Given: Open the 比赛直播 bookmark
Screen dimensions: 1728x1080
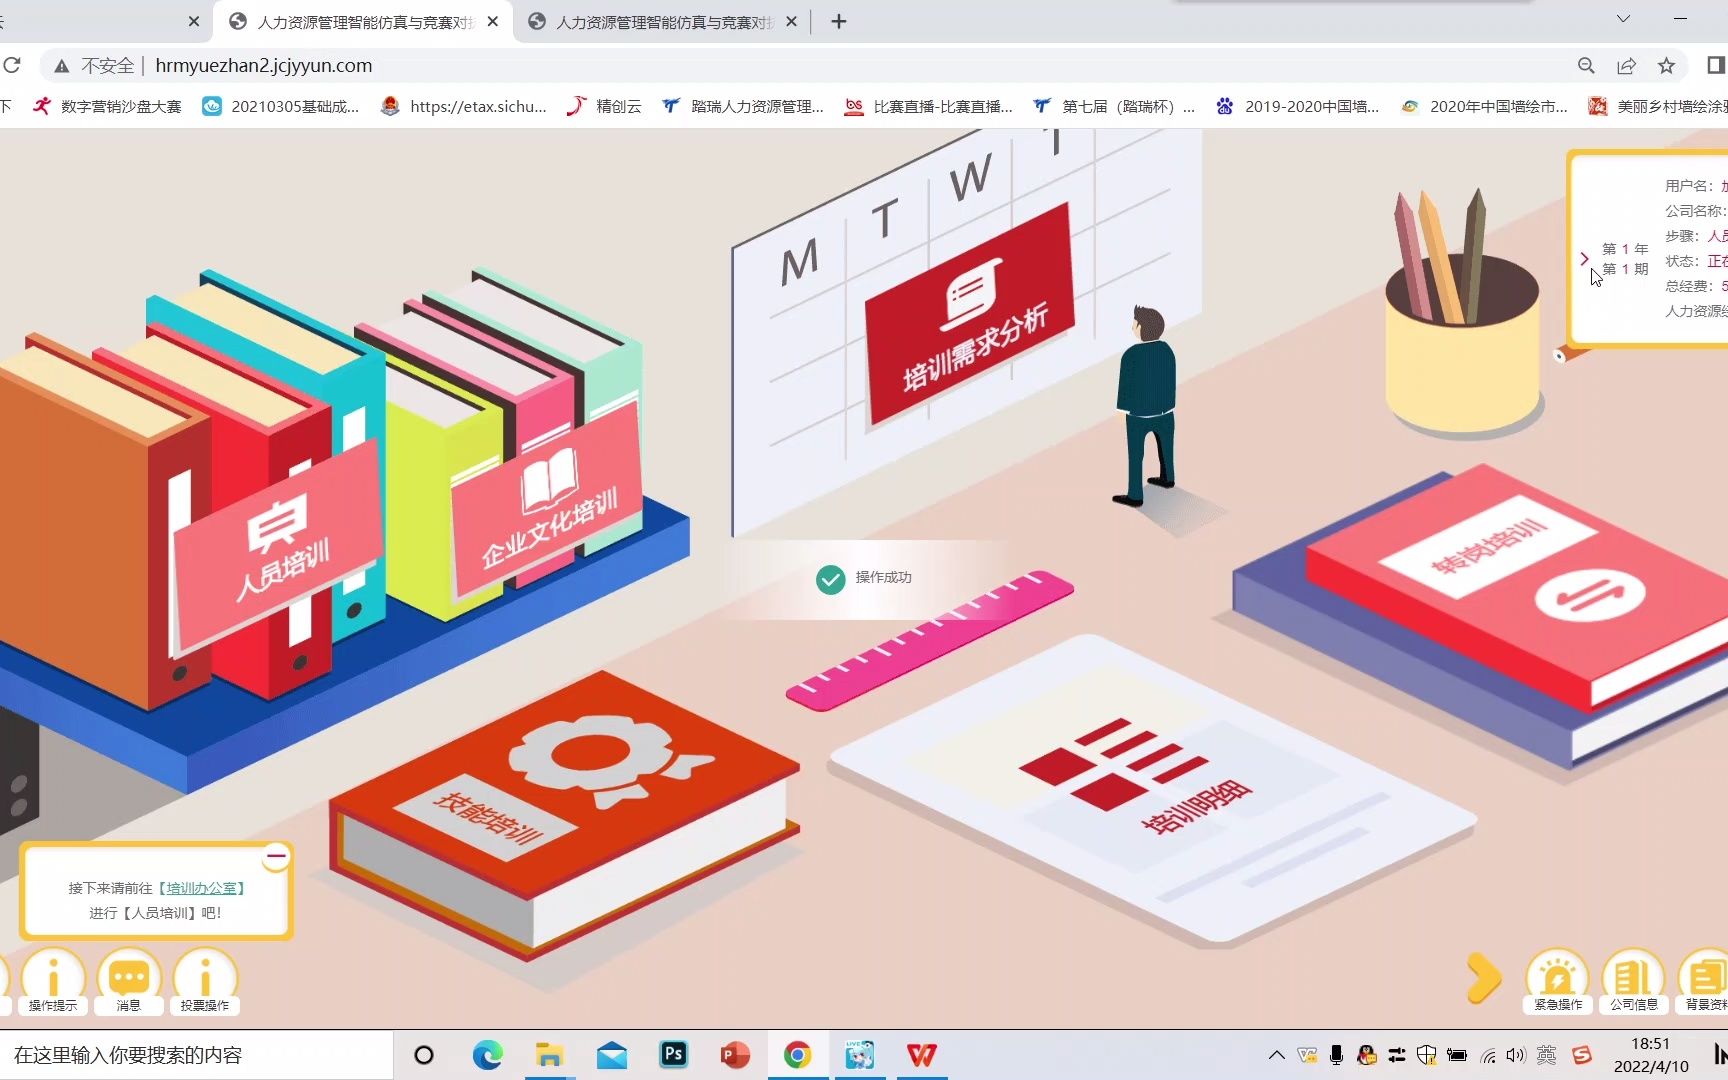Looking at the screenshot, I should 928,106.
